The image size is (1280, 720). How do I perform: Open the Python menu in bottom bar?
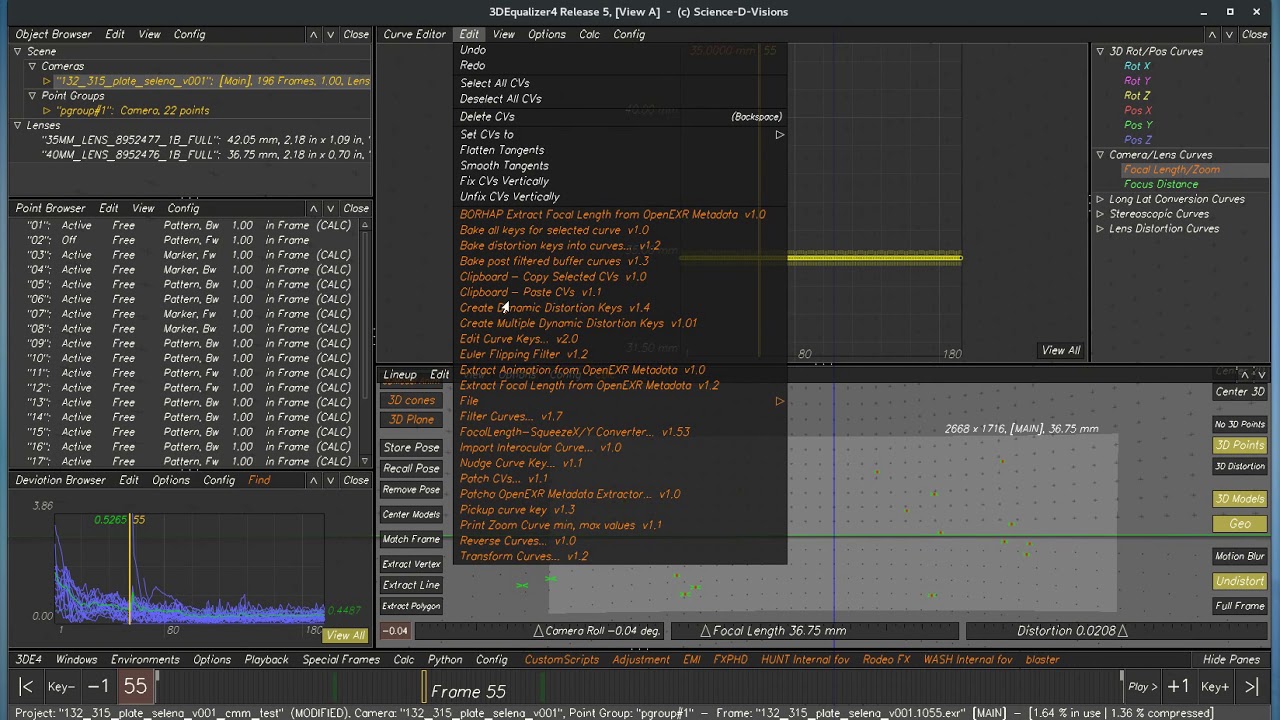tap(445, 660)
